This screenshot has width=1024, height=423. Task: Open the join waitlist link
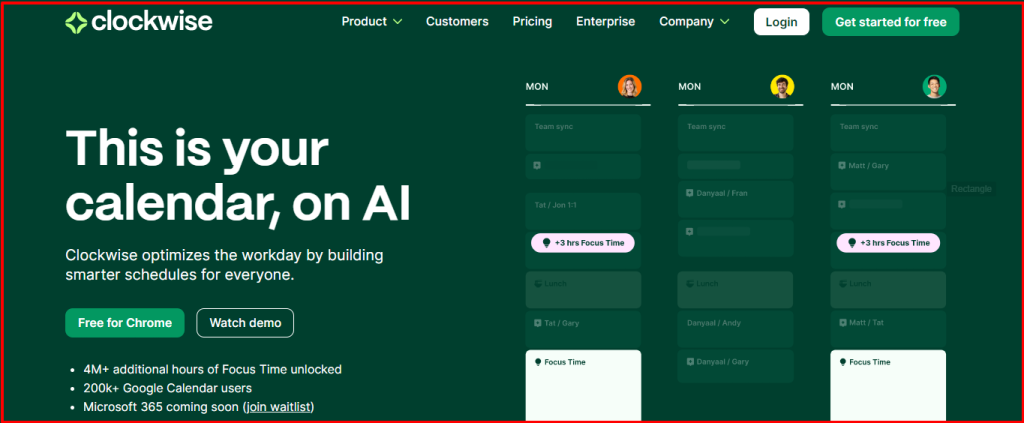pyautogui.click(x=279, y=407)
